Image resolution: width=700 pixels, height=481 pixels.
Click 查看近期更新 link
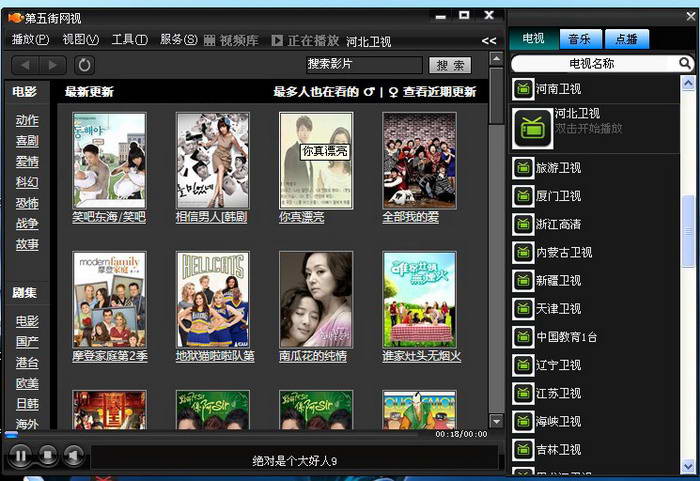tap(439, 92)
